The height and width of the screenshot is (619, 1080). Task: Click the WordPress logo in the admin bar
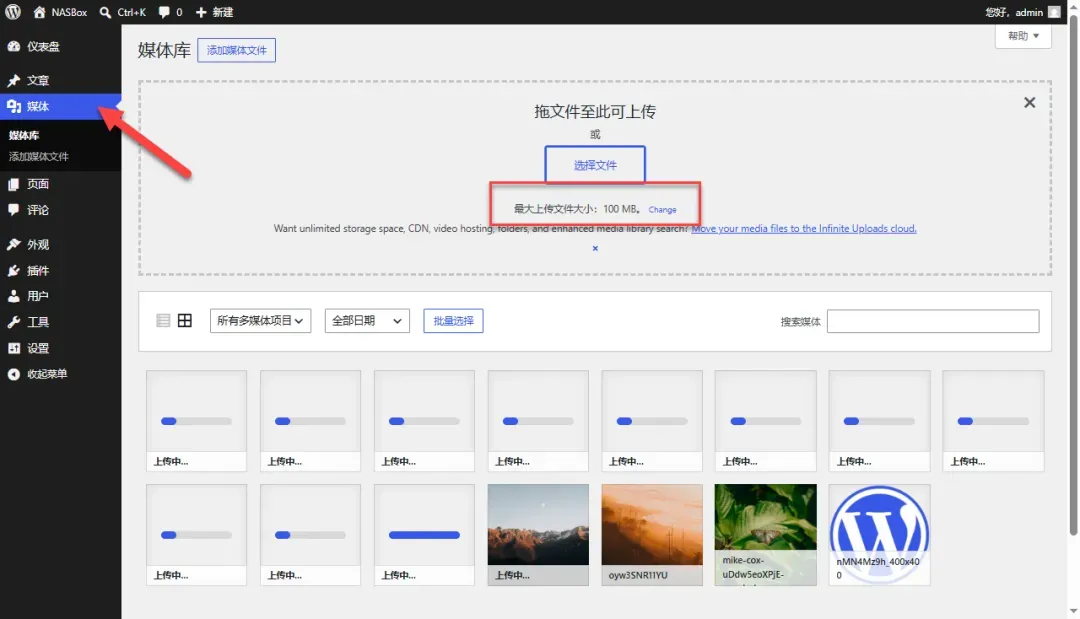[x=12, y=12]
